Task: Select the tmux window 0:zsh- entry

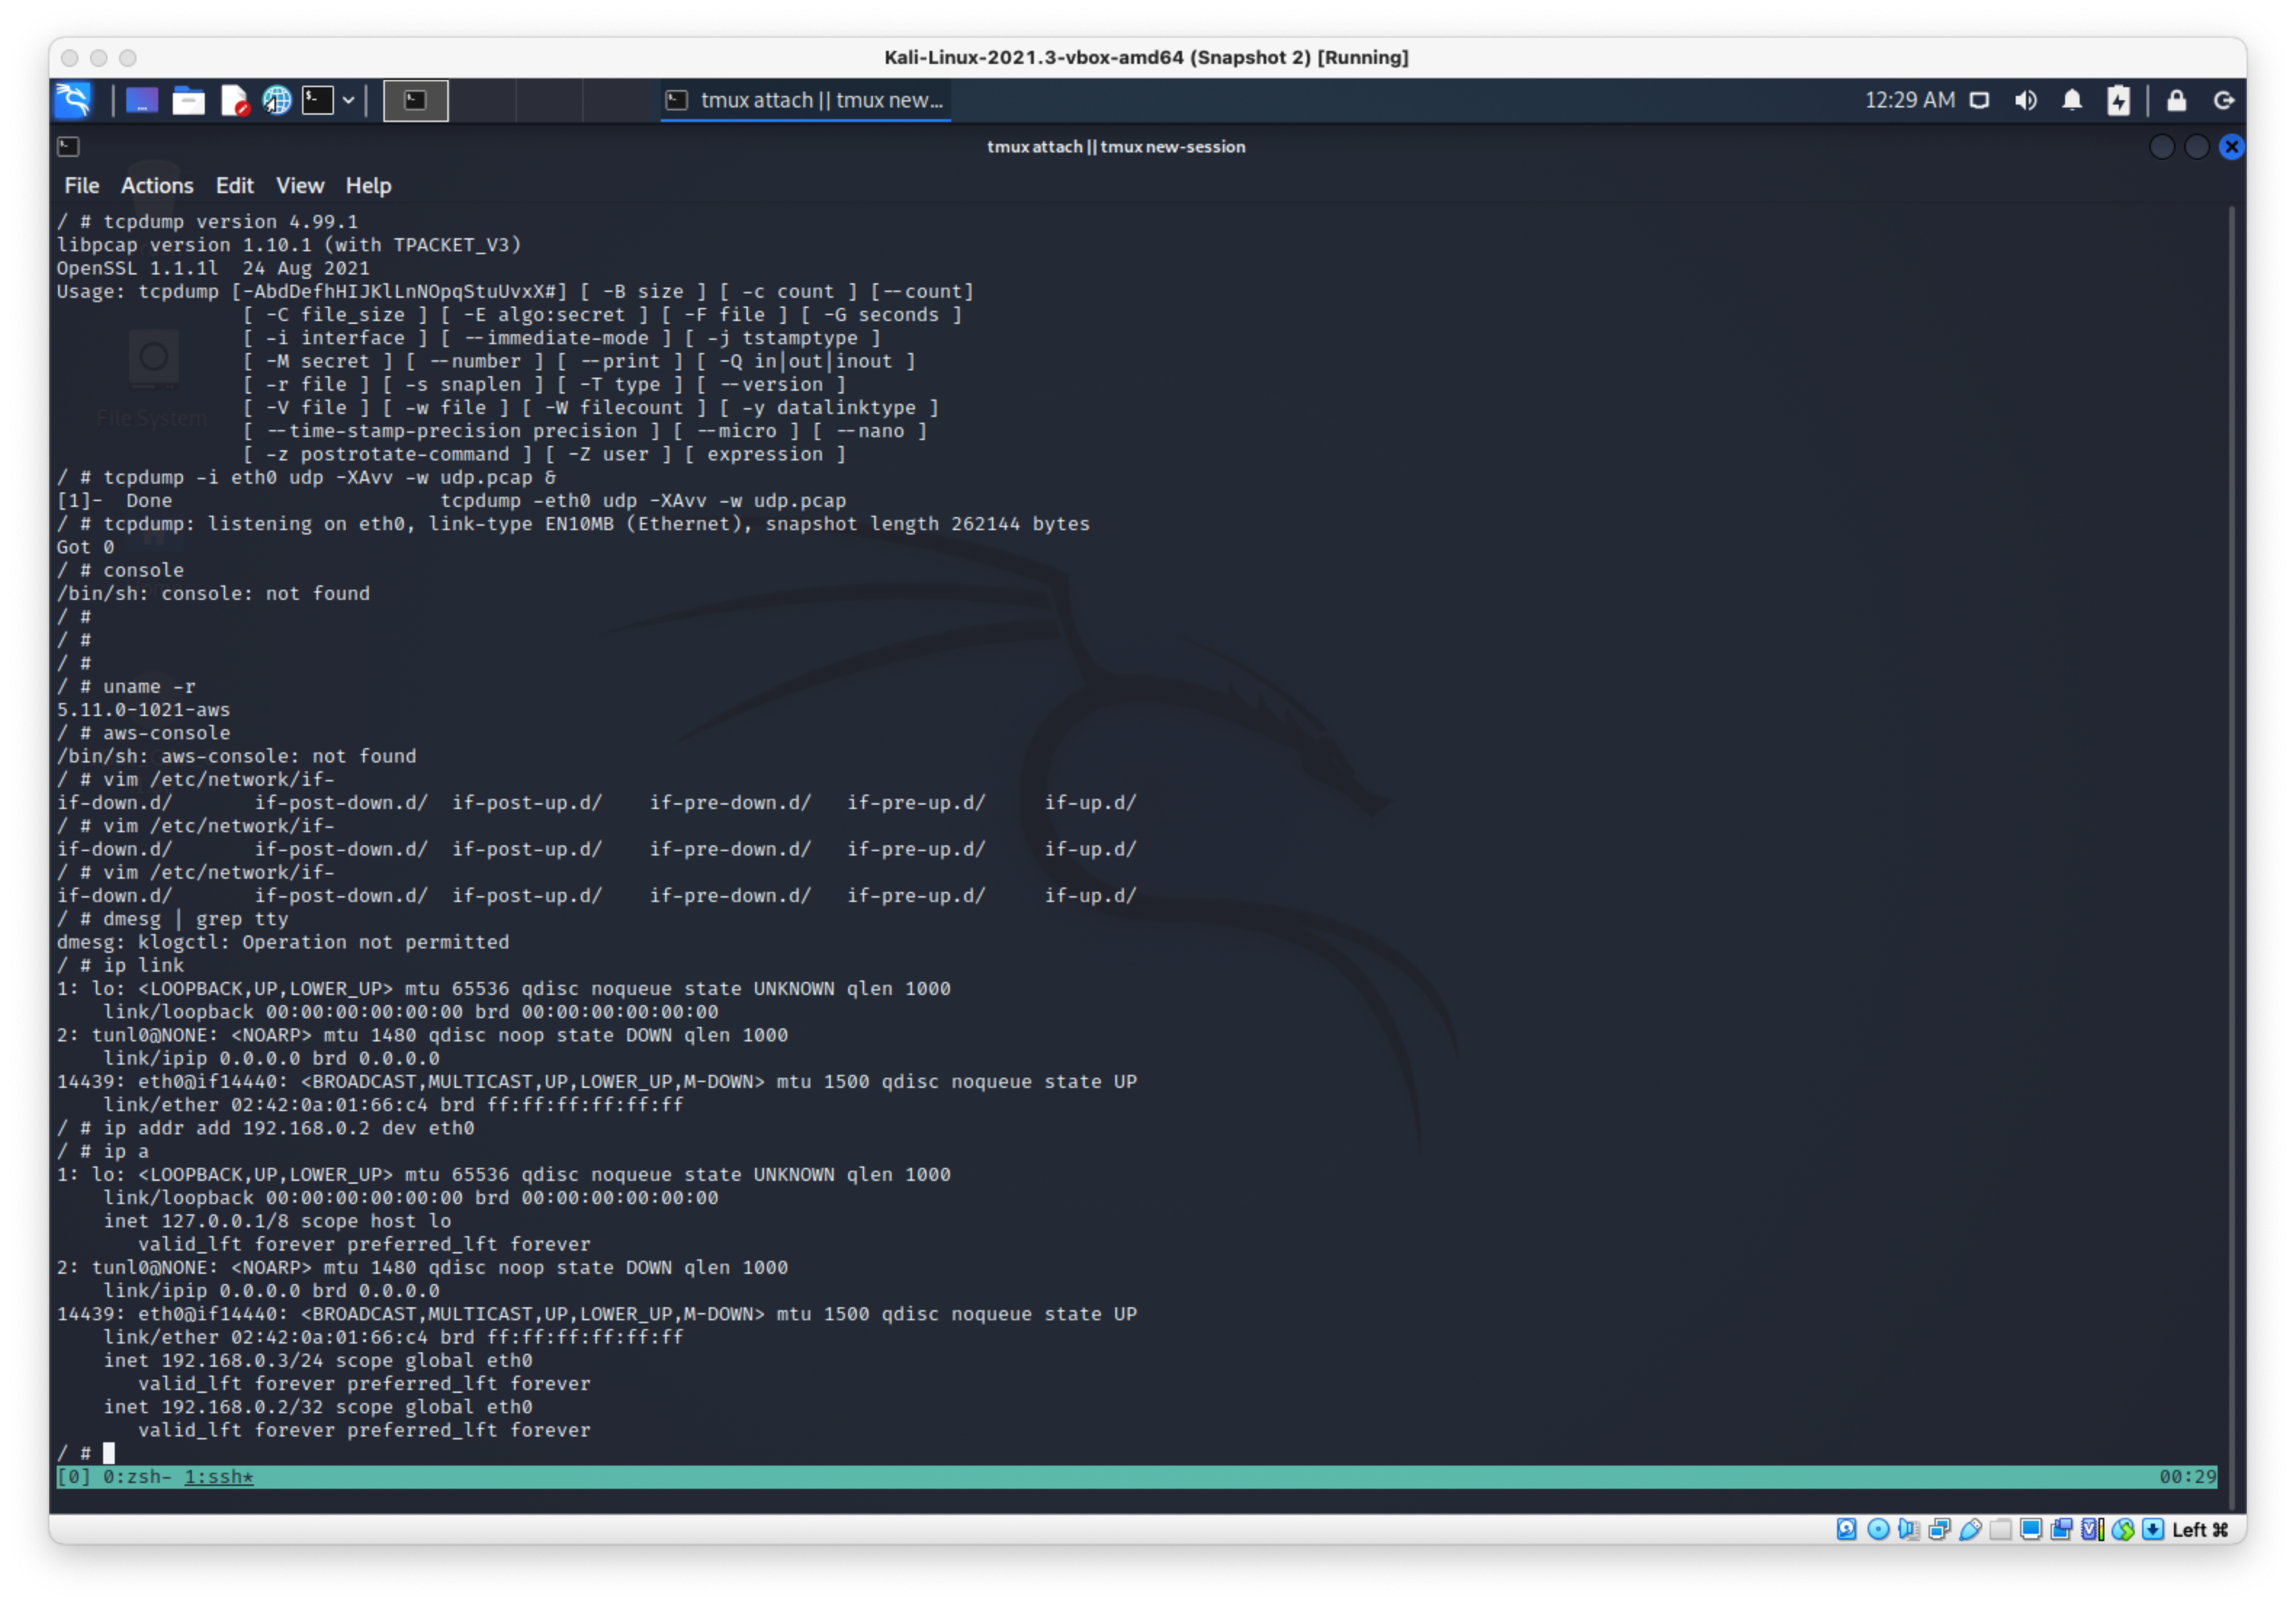Action: [138, 1477]
